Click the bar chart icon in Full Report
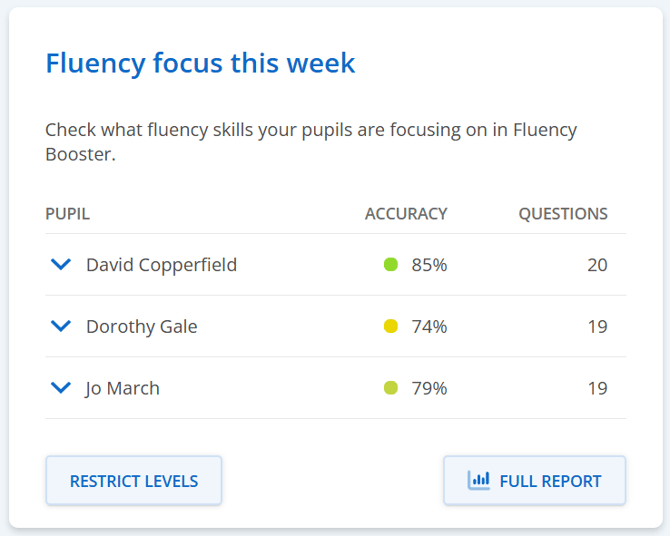The height and width of the screenshot is (536, 670). [x=479, y=480]
